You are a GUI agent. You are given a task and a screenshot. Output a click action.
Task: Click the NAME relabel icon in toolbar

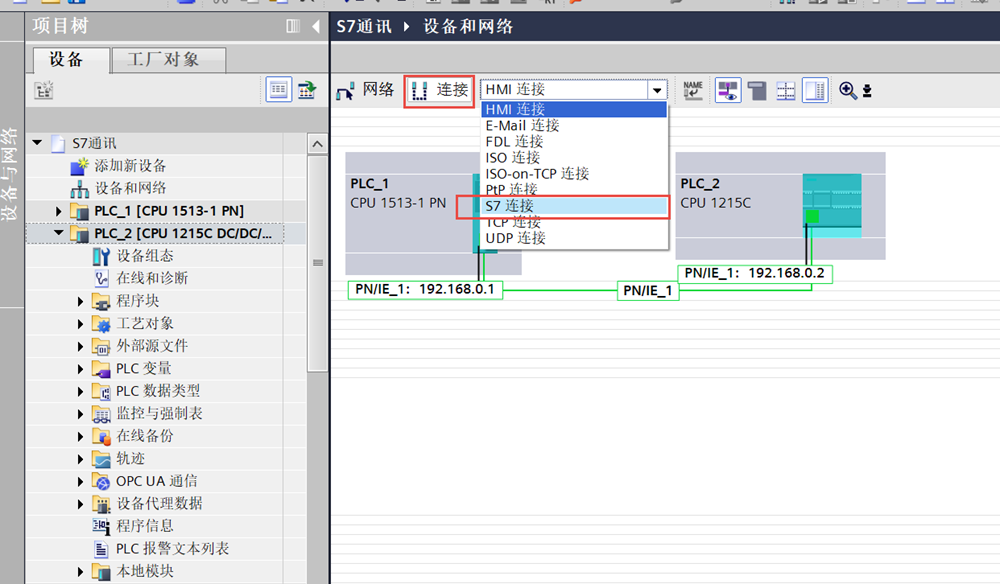(693, 90)
